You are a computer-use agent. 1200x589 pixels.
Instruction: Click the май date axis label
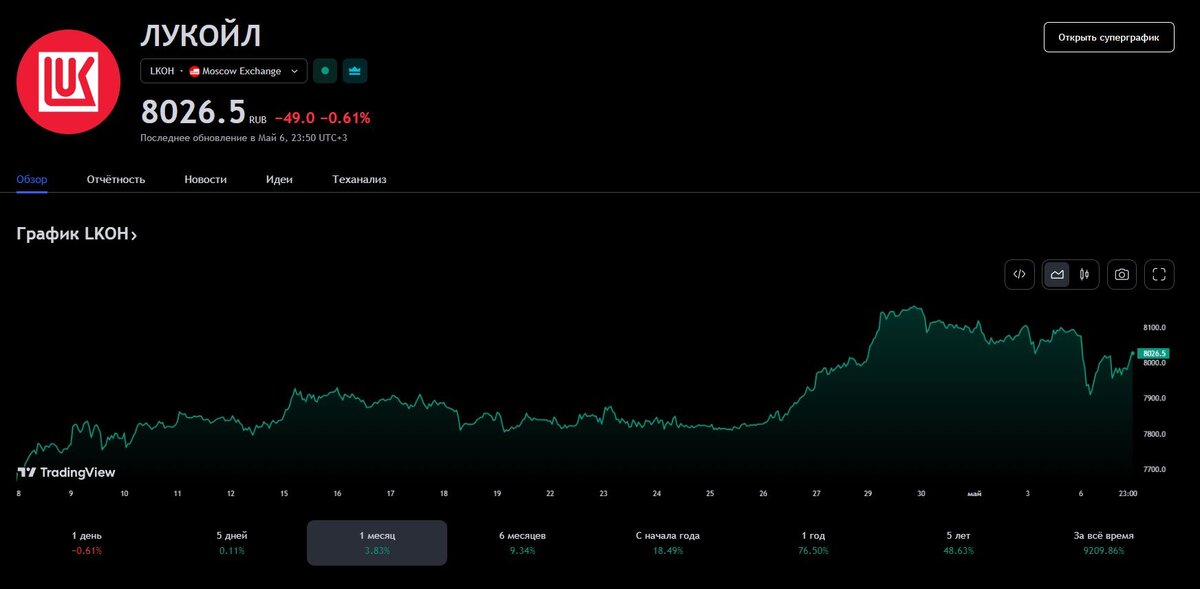pyautogui.click(x=974, y=493)
